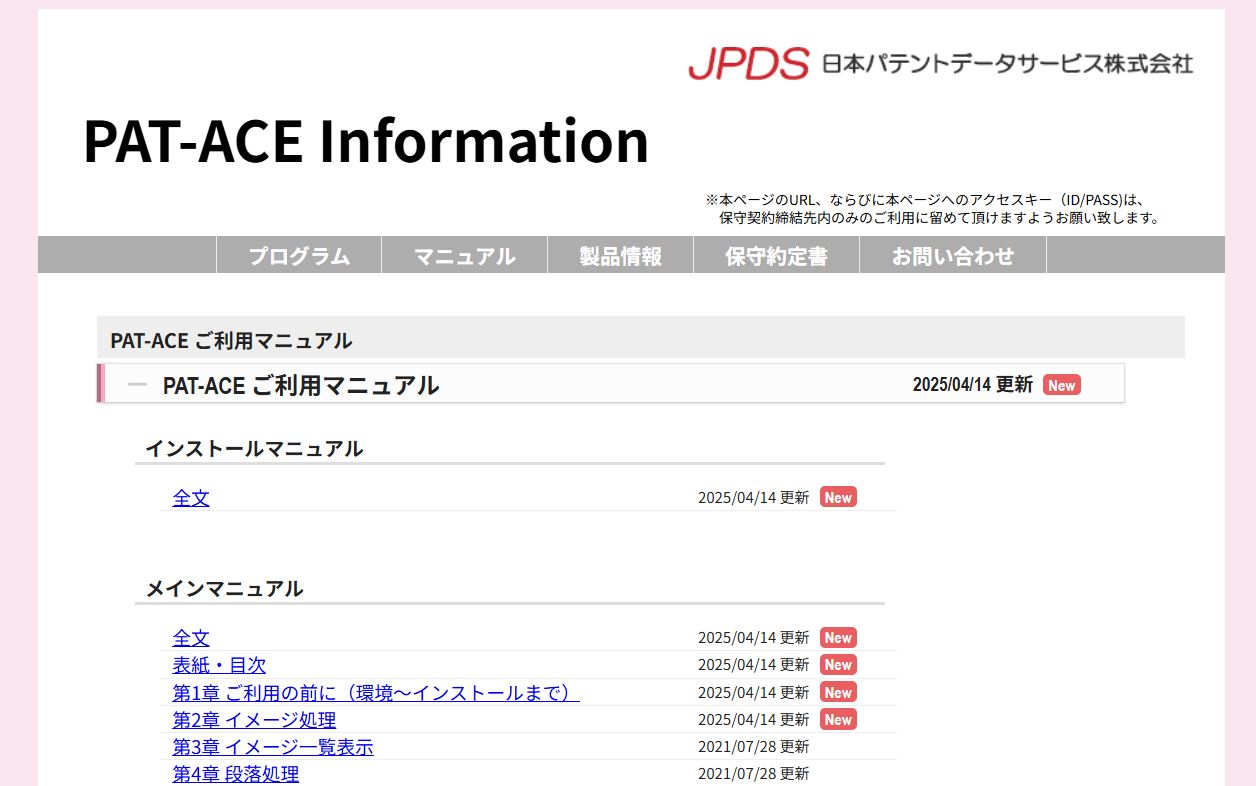
Task: Click New badge beside 第1章 row
Action: 838,692
